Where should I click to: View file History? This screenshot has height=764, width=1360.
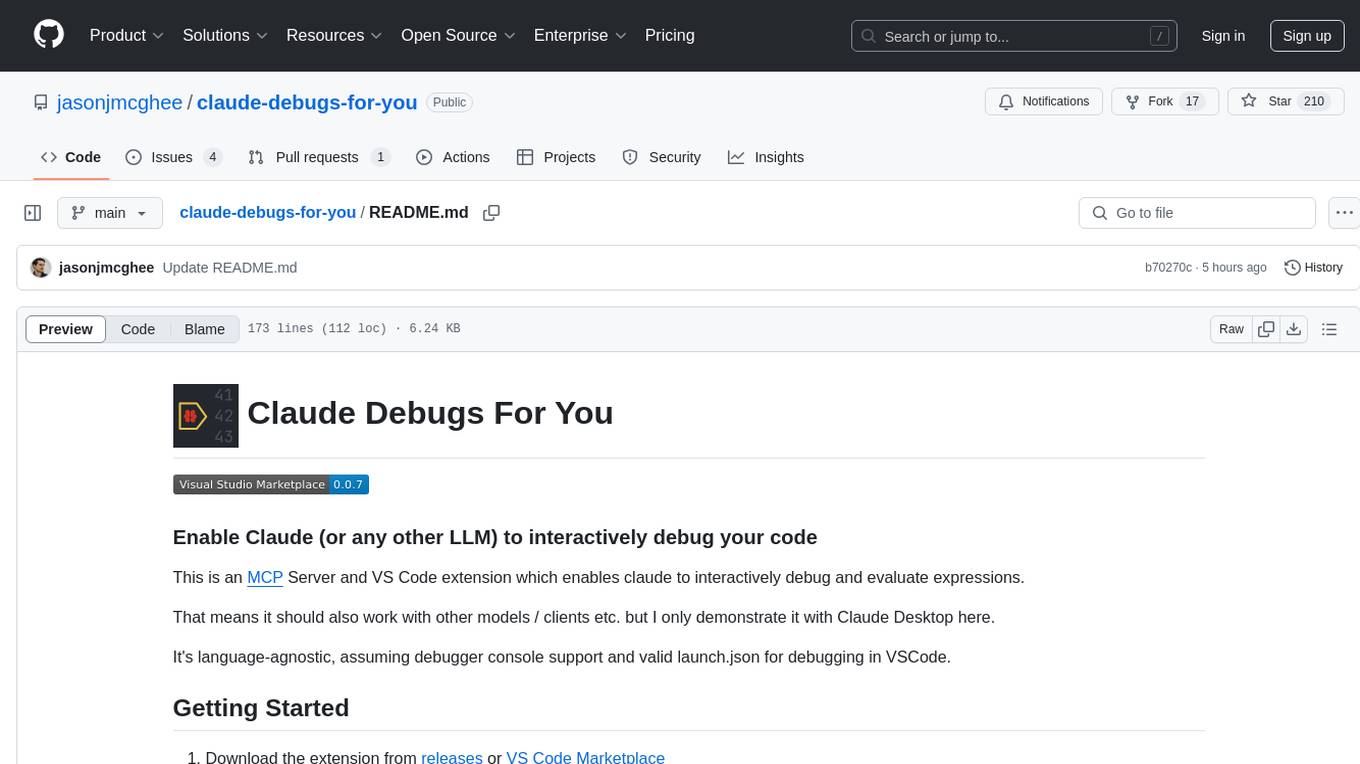1313,267
